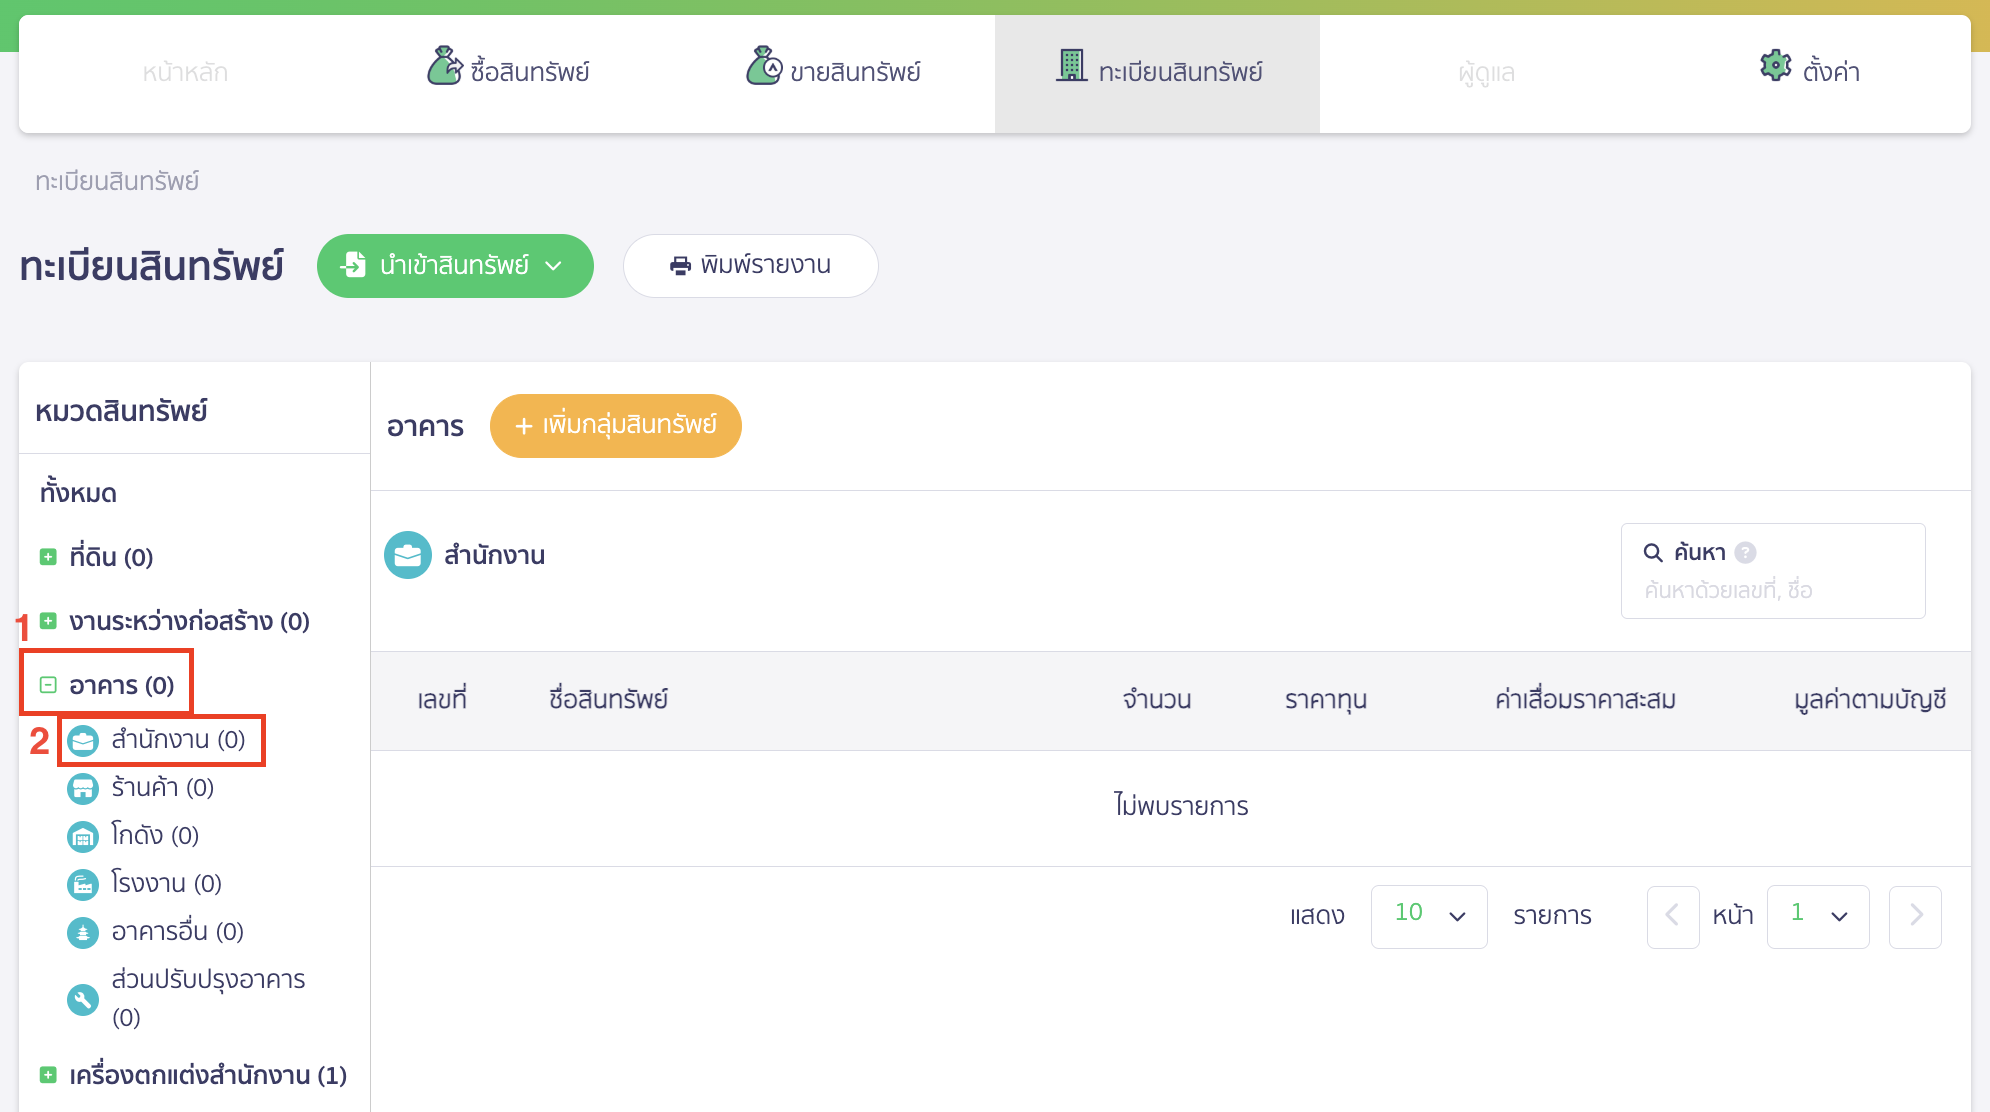Expand the เครื่องตกแต่งสำนักงาน category
This screenshot has height=1112, width=1990.
pos(47,1075)
